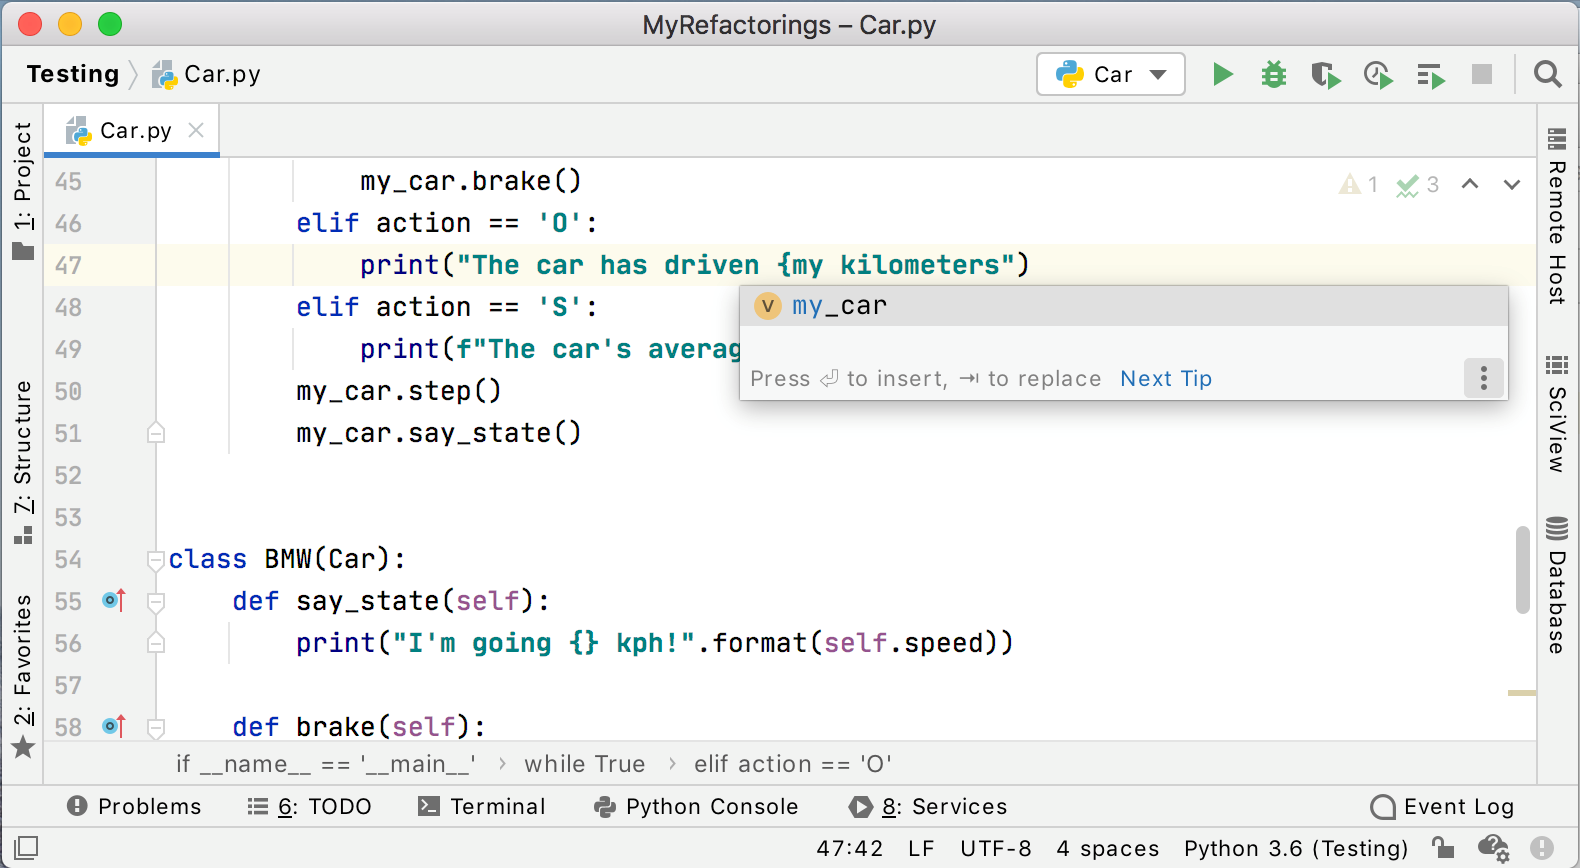The image size is (1580, 868).
Task: Click the grayed-out stop button
Action: click(x=1482, y=74)
